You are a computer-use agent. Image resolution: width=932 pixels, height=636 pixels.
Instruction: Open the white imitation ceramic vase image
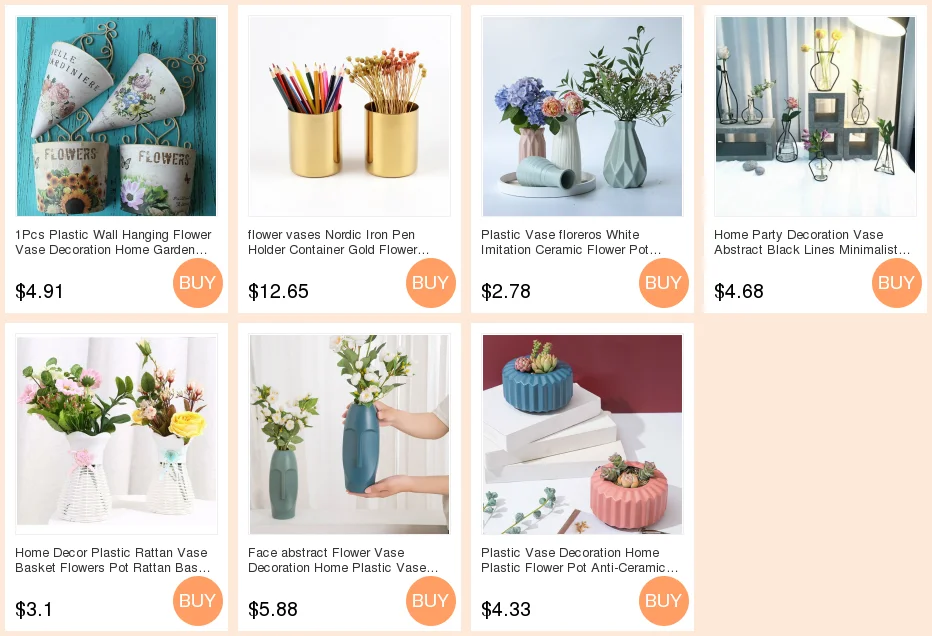pos(582,117)
